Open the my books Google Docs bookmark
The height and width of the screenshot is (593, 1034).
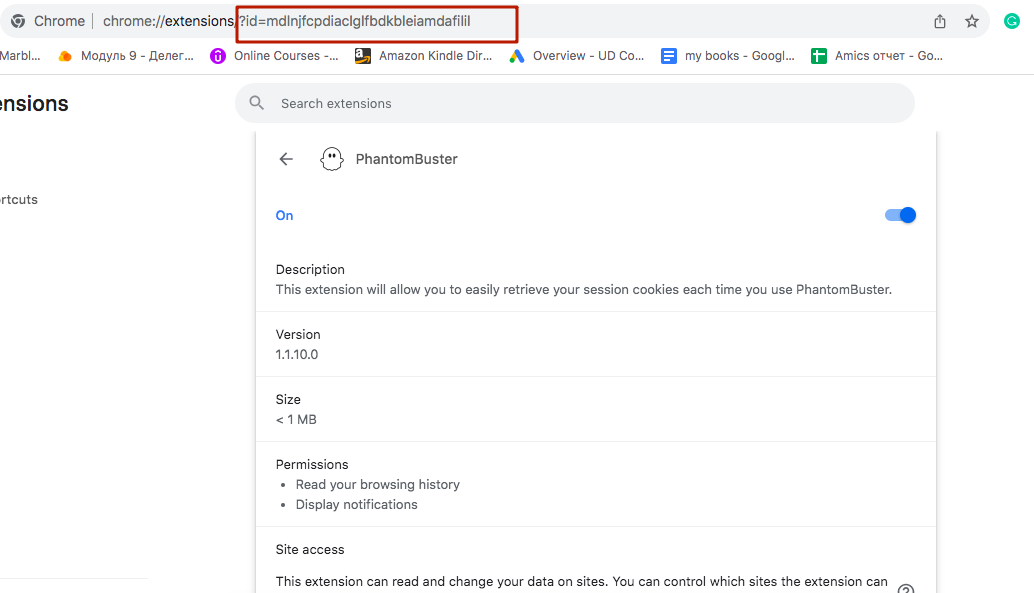[x=728, y=56]
